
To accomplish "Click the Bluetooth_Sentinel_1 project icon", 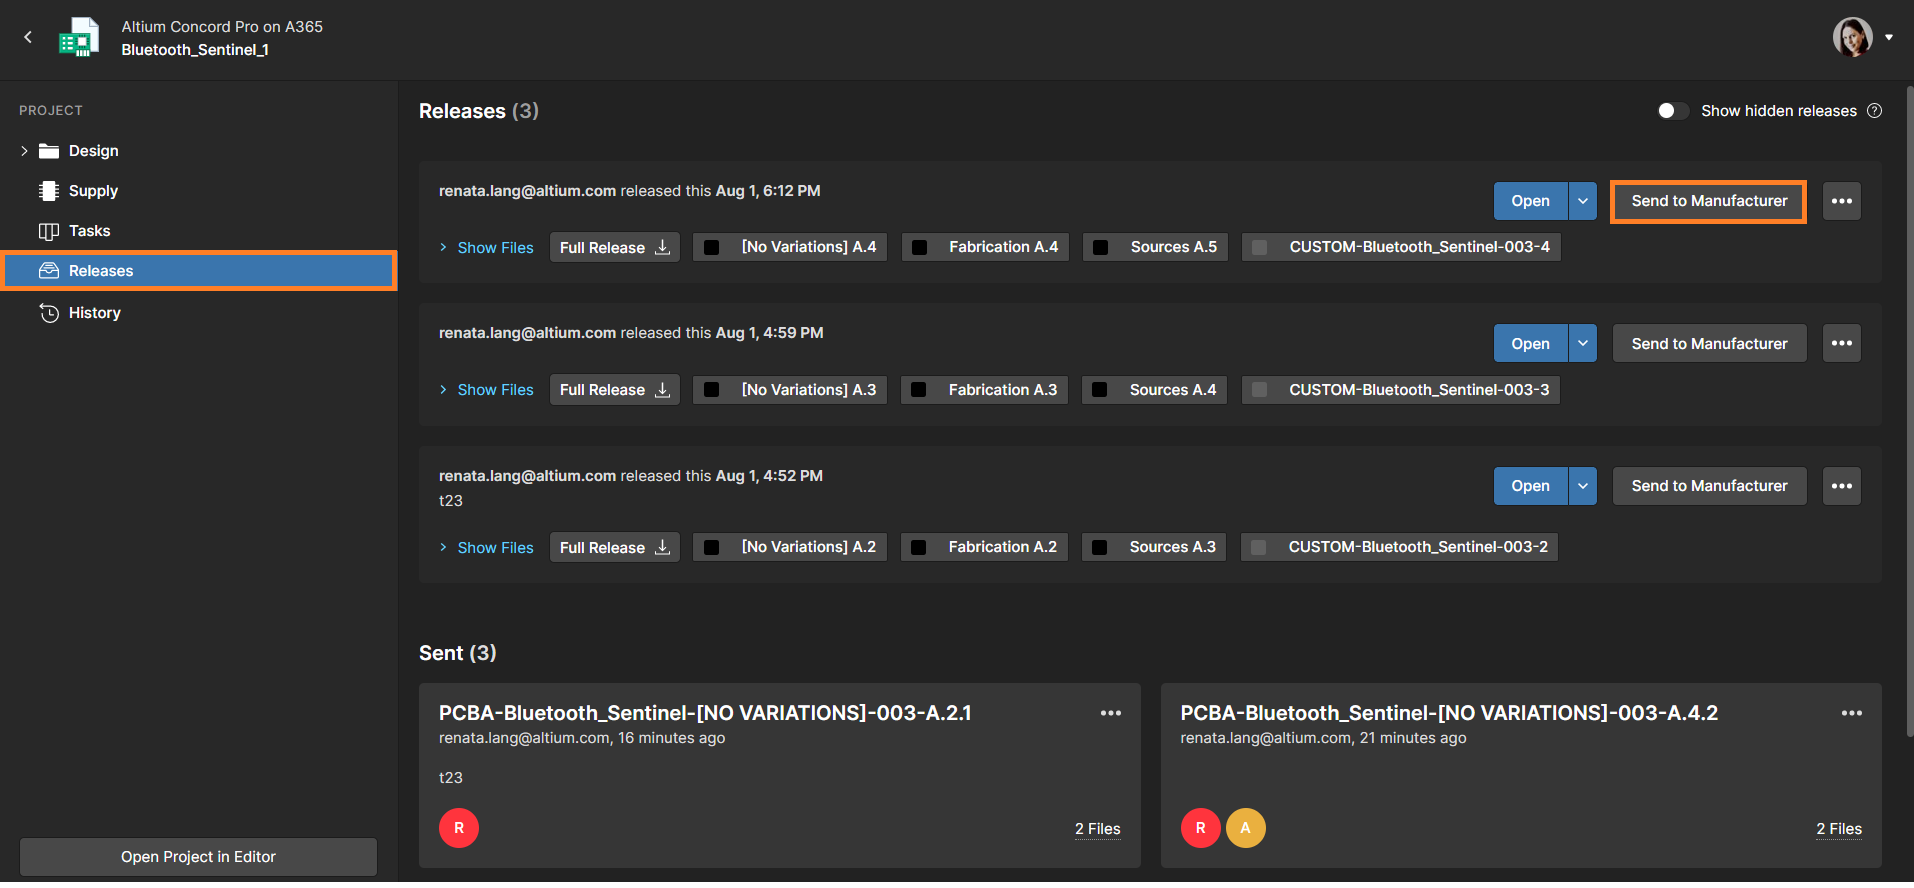I will [79, 38].
